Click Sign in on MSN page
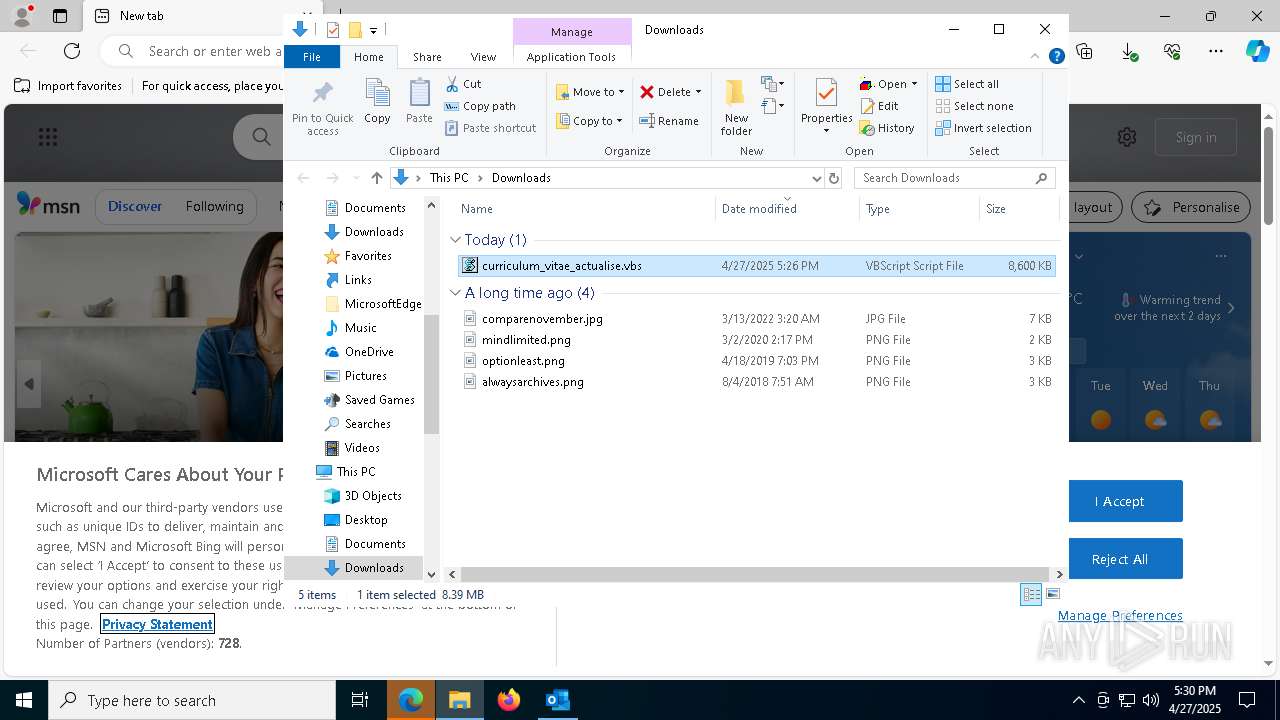Viewport: 1280px width, 720px height. point(1196,137)
